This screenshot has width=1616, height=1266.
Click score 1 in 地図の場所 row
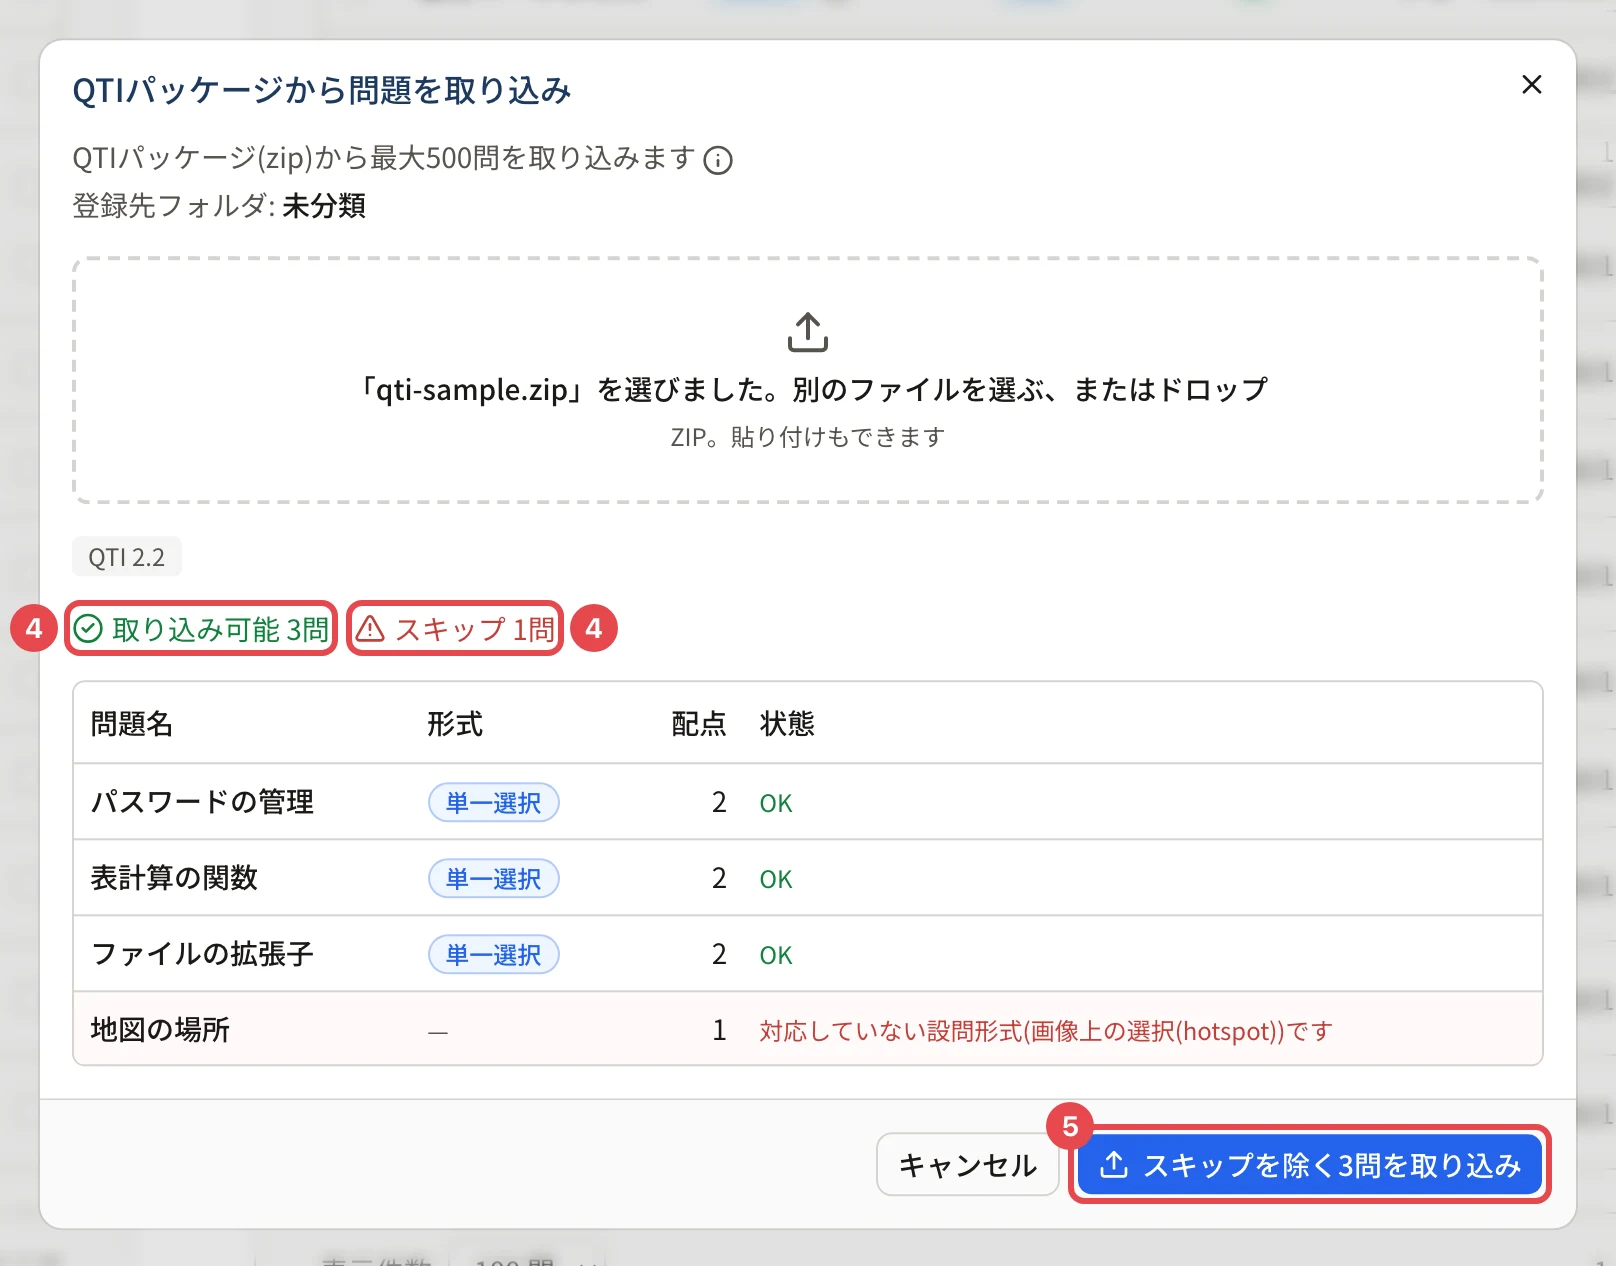pyautogui.click(x=719, y=1030)
